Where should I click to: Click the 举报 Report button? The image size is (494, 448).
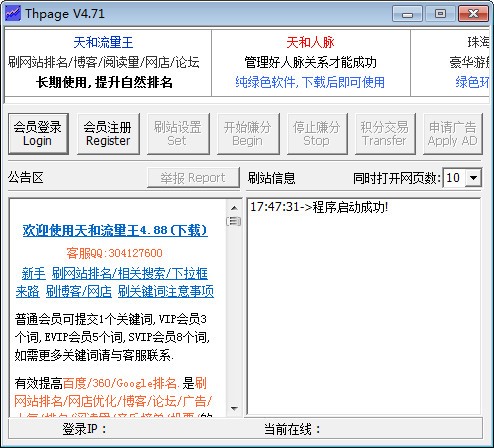click(x=193, y=178)
